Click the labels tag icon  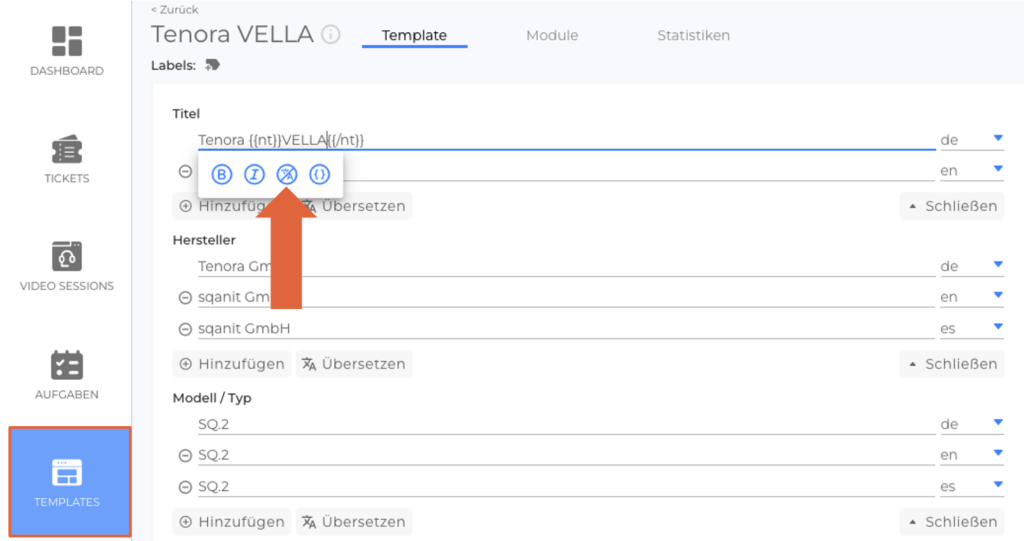(x=212, y=65)
